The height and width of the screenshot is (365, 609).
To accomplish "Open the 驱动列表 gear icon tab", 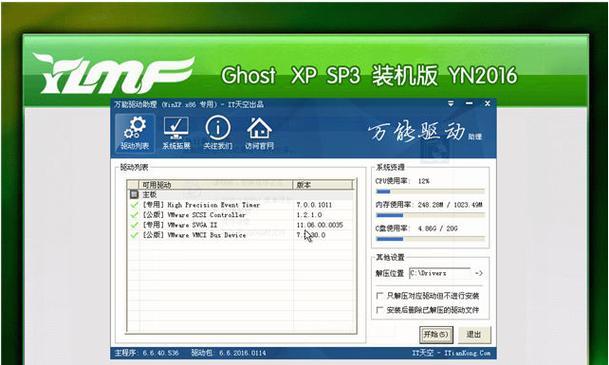I will [x=134, y=133].
